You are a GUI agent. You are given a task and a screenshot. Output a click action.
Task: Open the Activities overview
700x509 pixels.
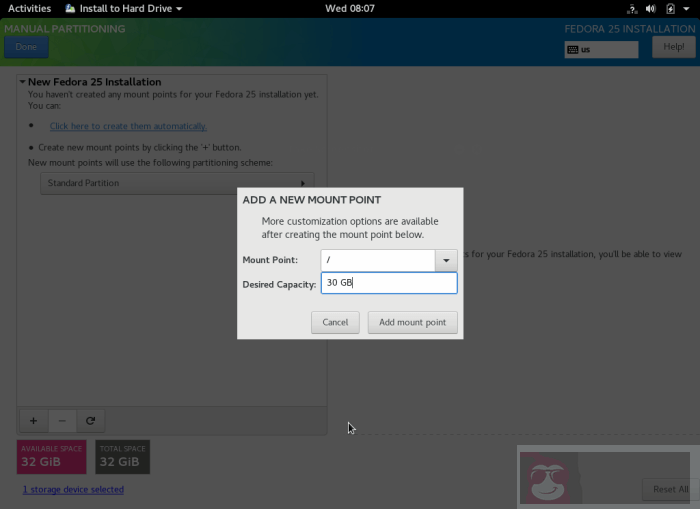pos(29,8)
